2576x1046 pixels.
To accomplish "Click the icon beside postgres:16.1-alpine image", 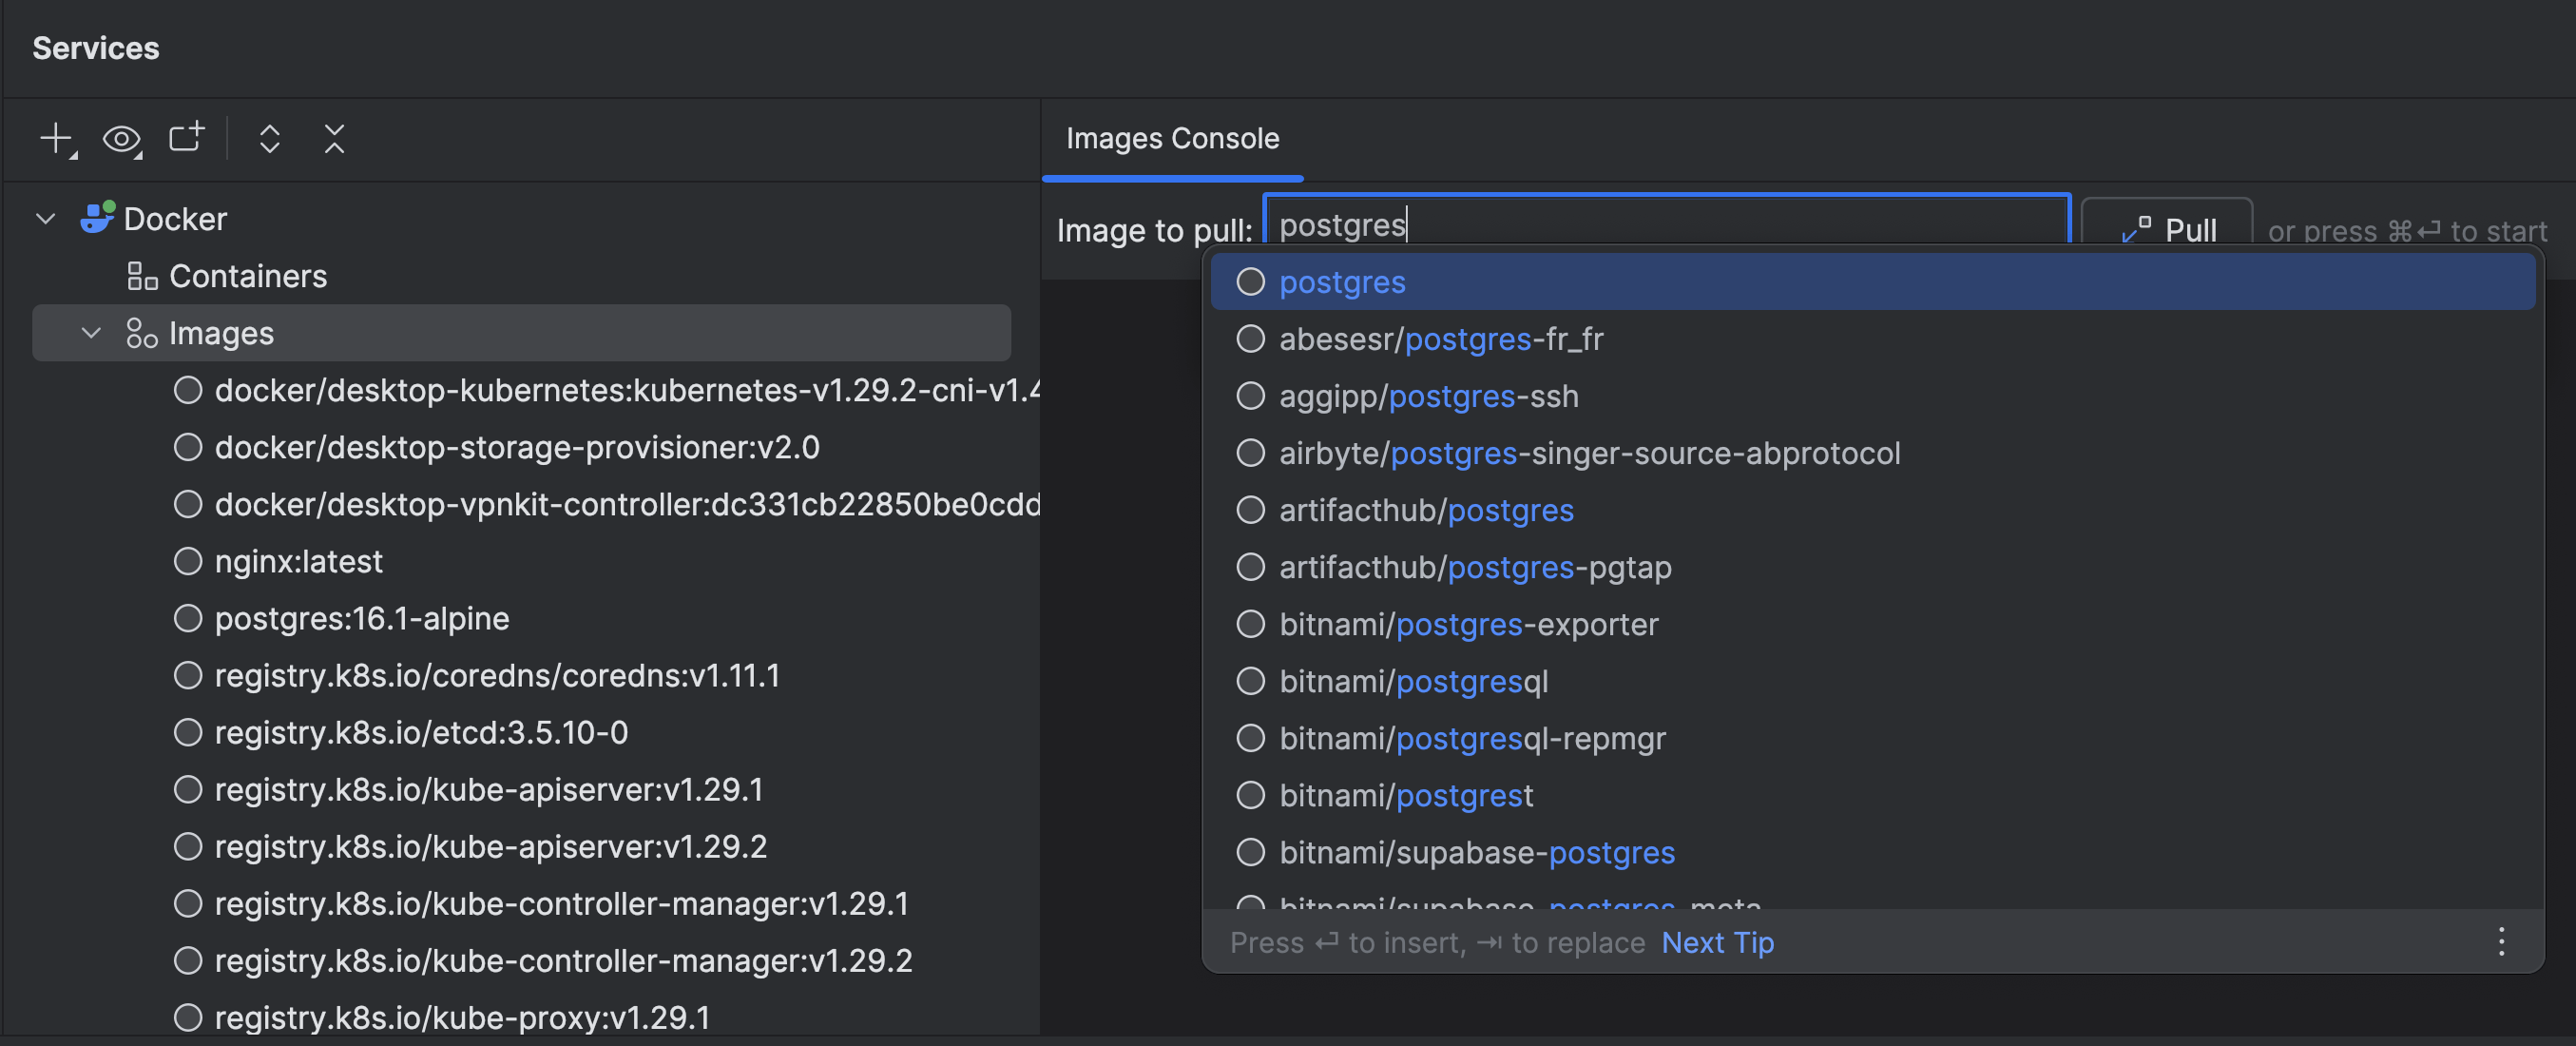I will tap(188, 618).
